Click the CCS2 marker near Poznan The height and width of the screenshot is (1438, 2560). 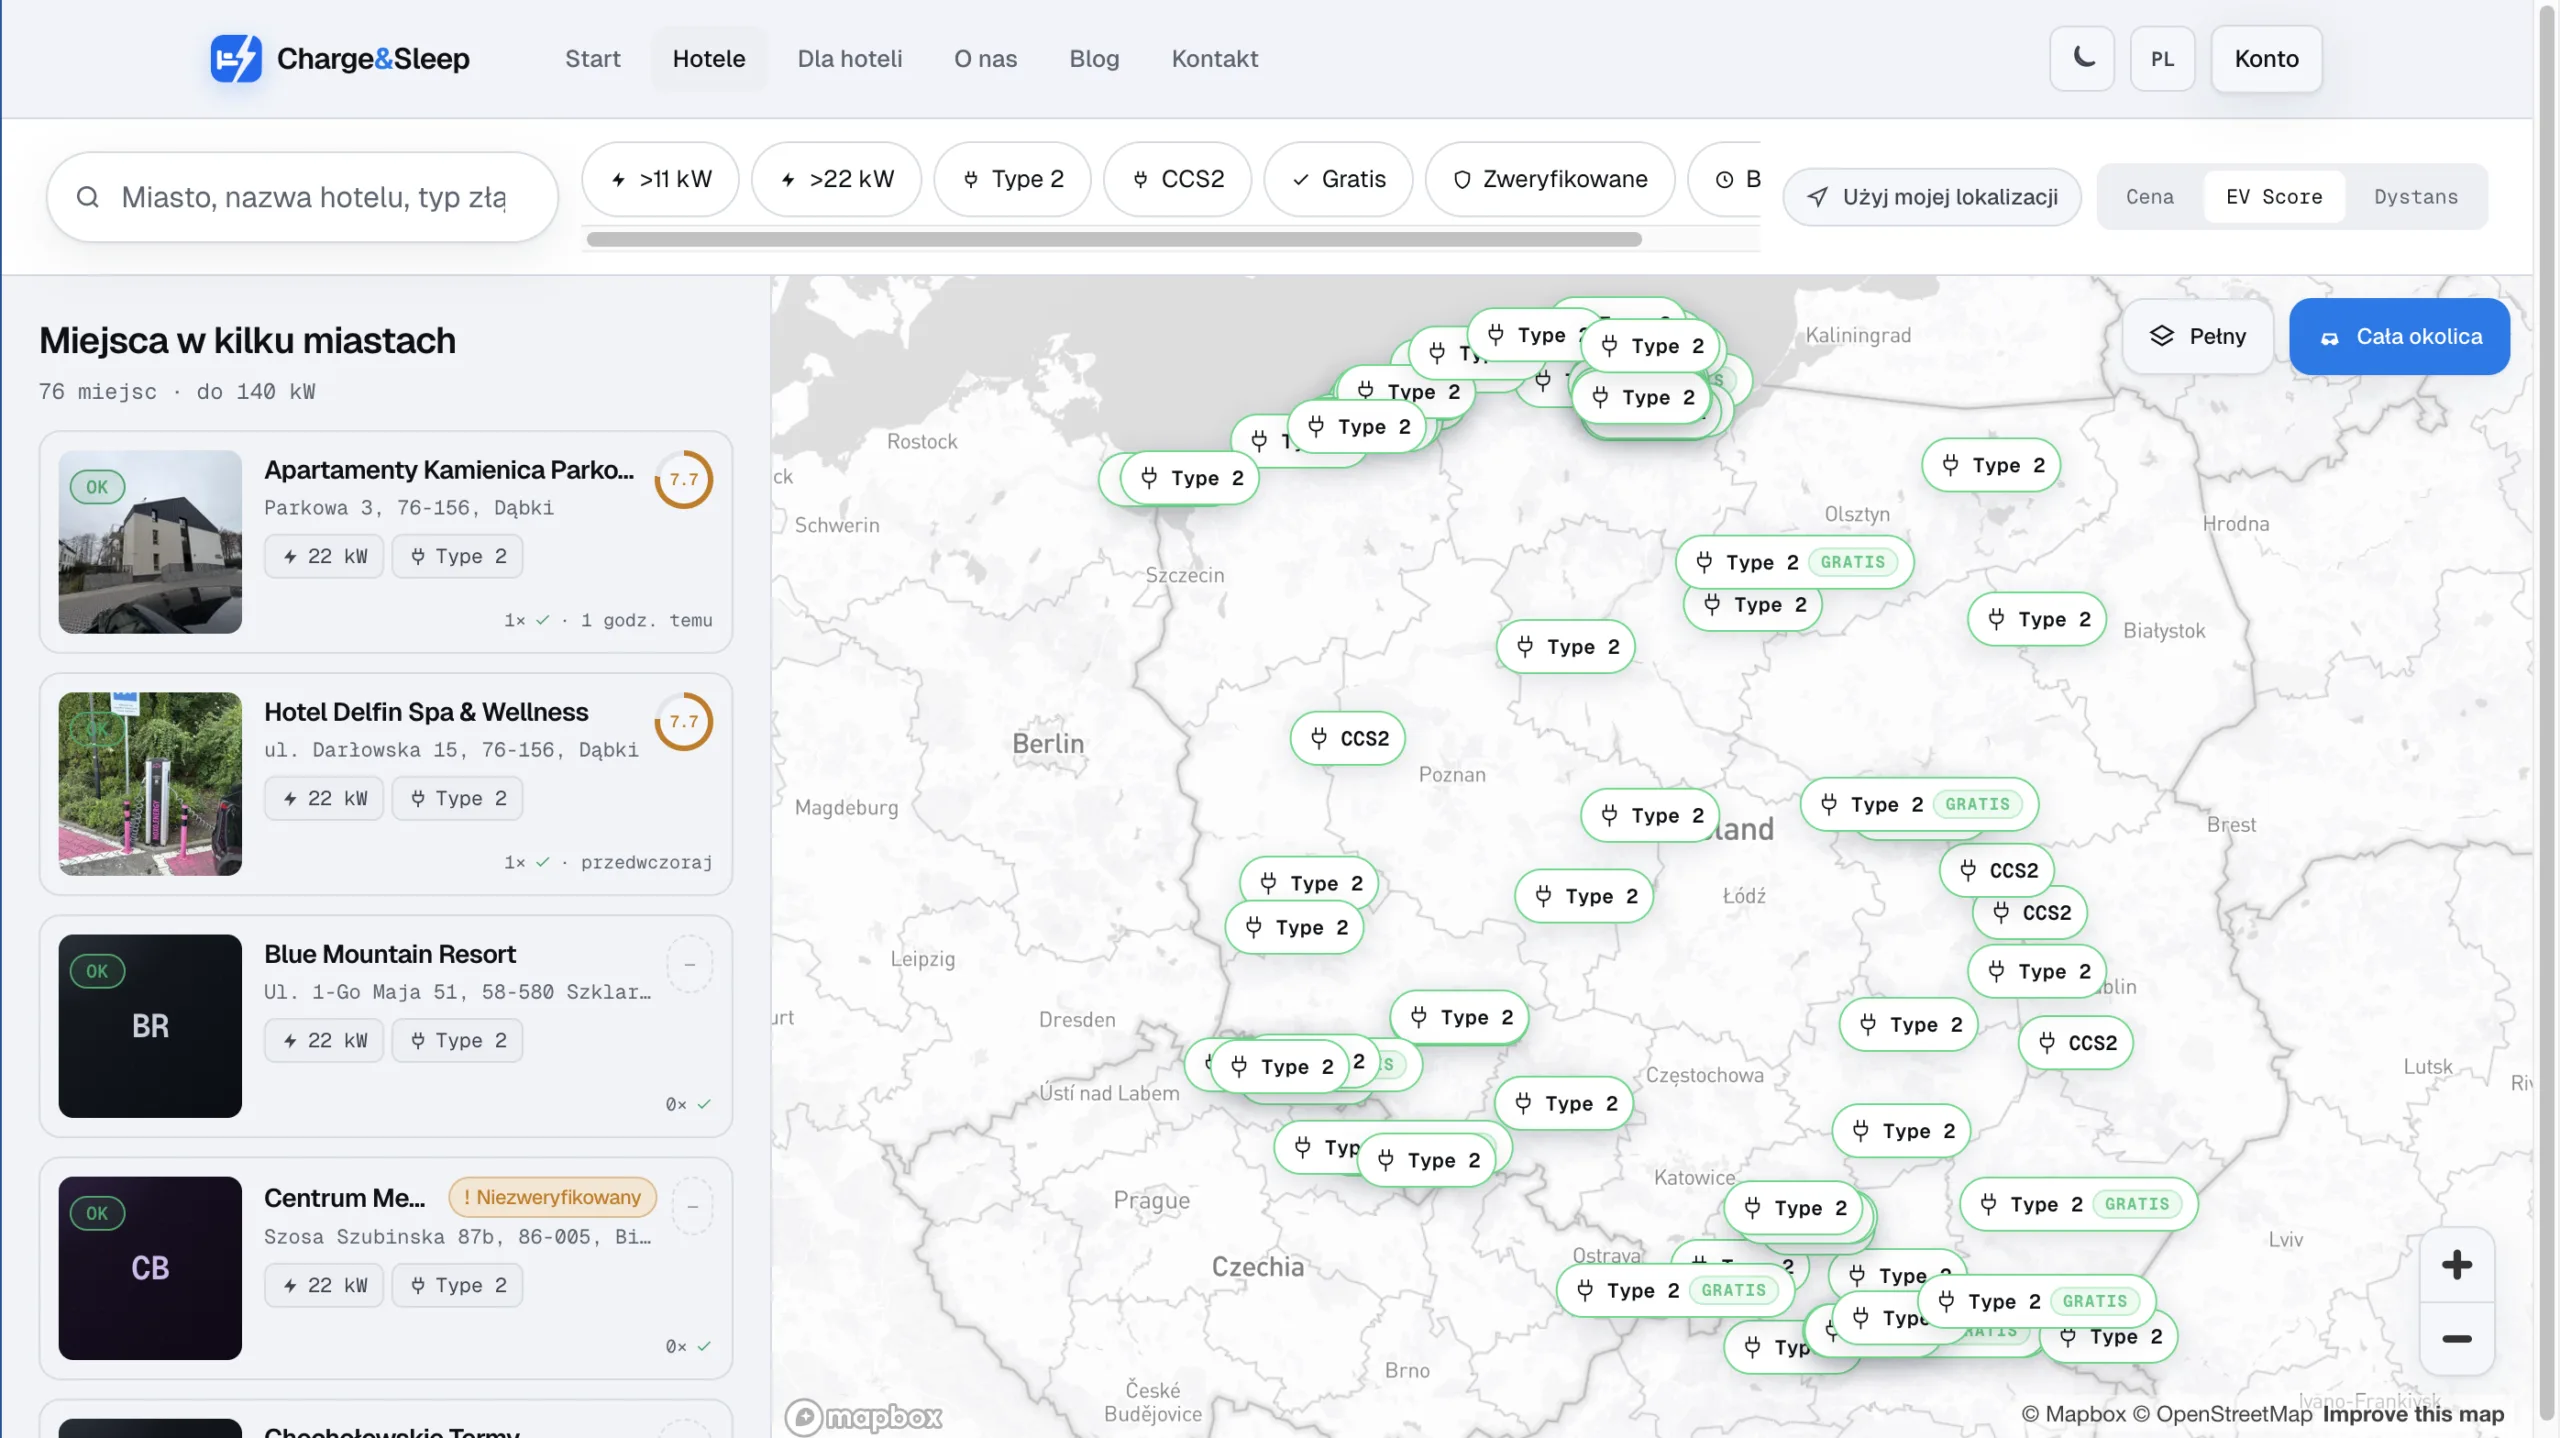(1348, 738)
